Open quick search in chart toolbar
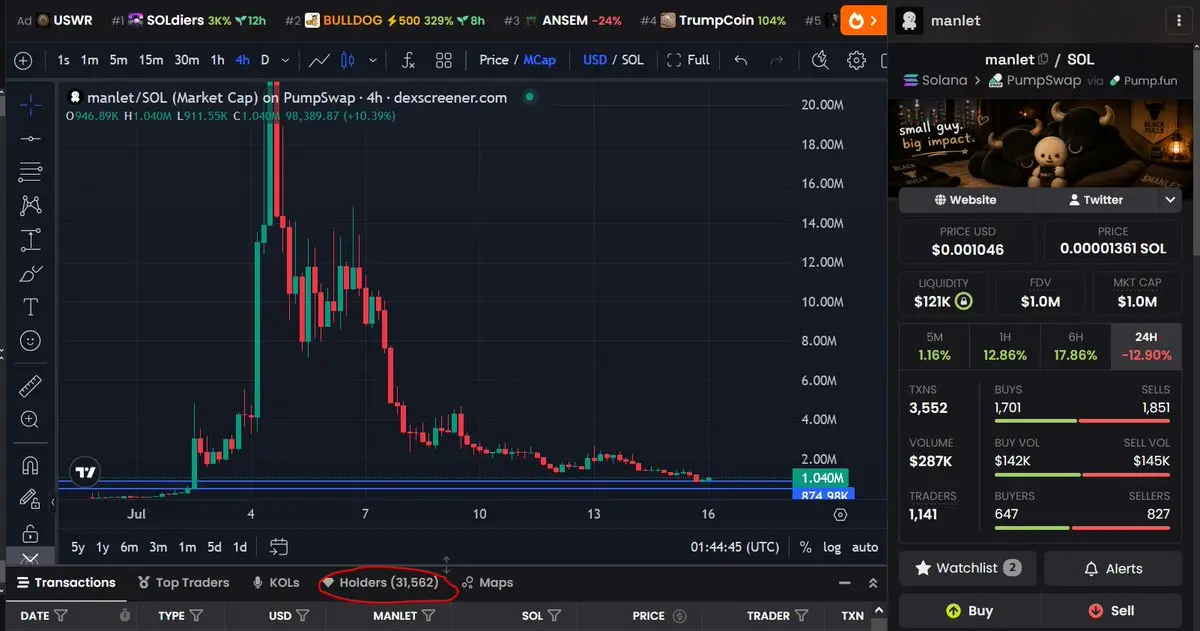The image size is (1200, 631). (820, 60)
